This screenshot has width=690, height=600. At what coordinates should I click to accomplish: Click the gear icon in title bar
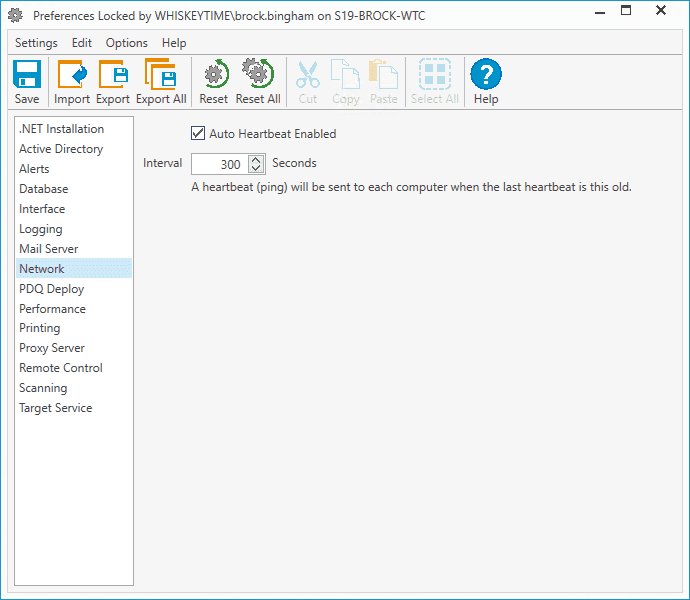click(x=15, y=15)
